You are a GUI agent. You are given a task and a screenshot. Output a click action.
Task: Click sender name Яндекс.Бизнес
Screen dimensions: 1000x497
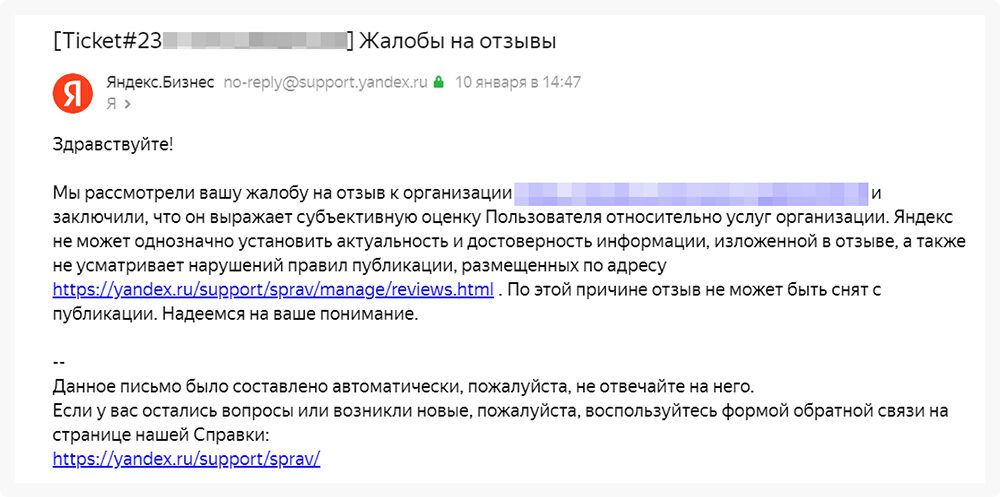pyautogui.click(x=159, y=82)
